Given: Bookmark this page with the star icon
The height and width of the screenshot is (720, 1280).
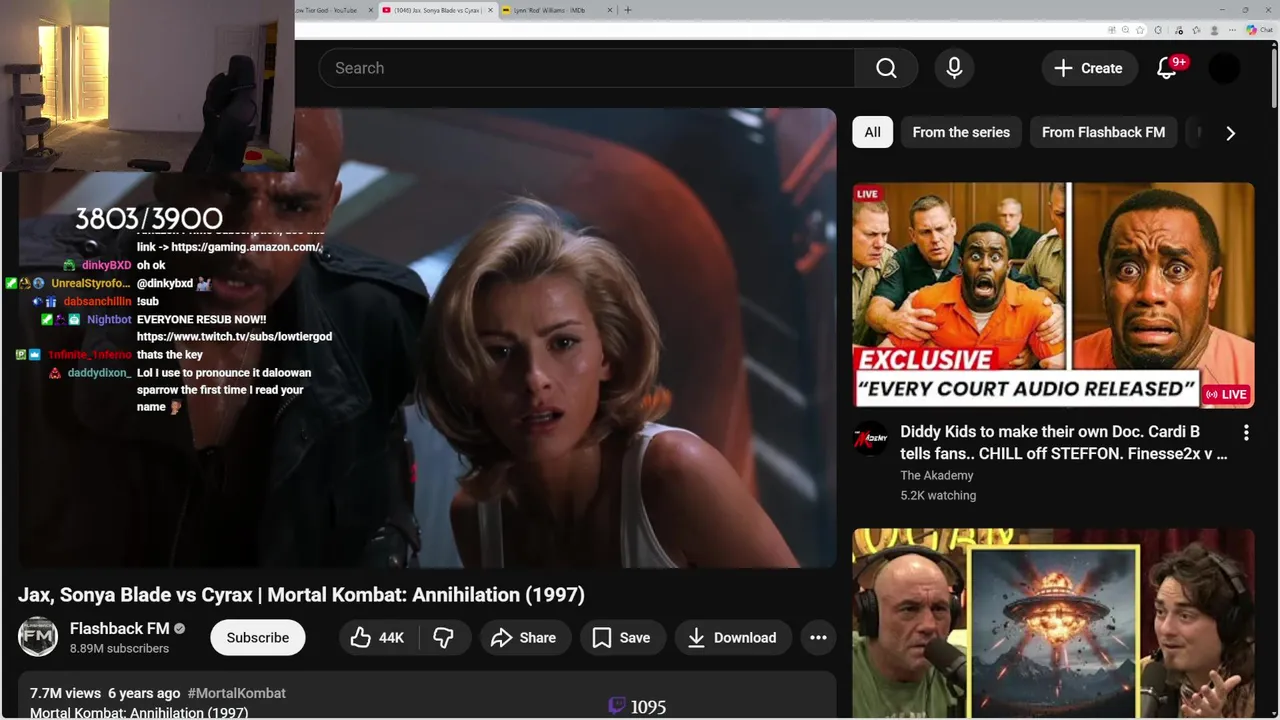Looking at the screenshot, I should pos(1140,30).
